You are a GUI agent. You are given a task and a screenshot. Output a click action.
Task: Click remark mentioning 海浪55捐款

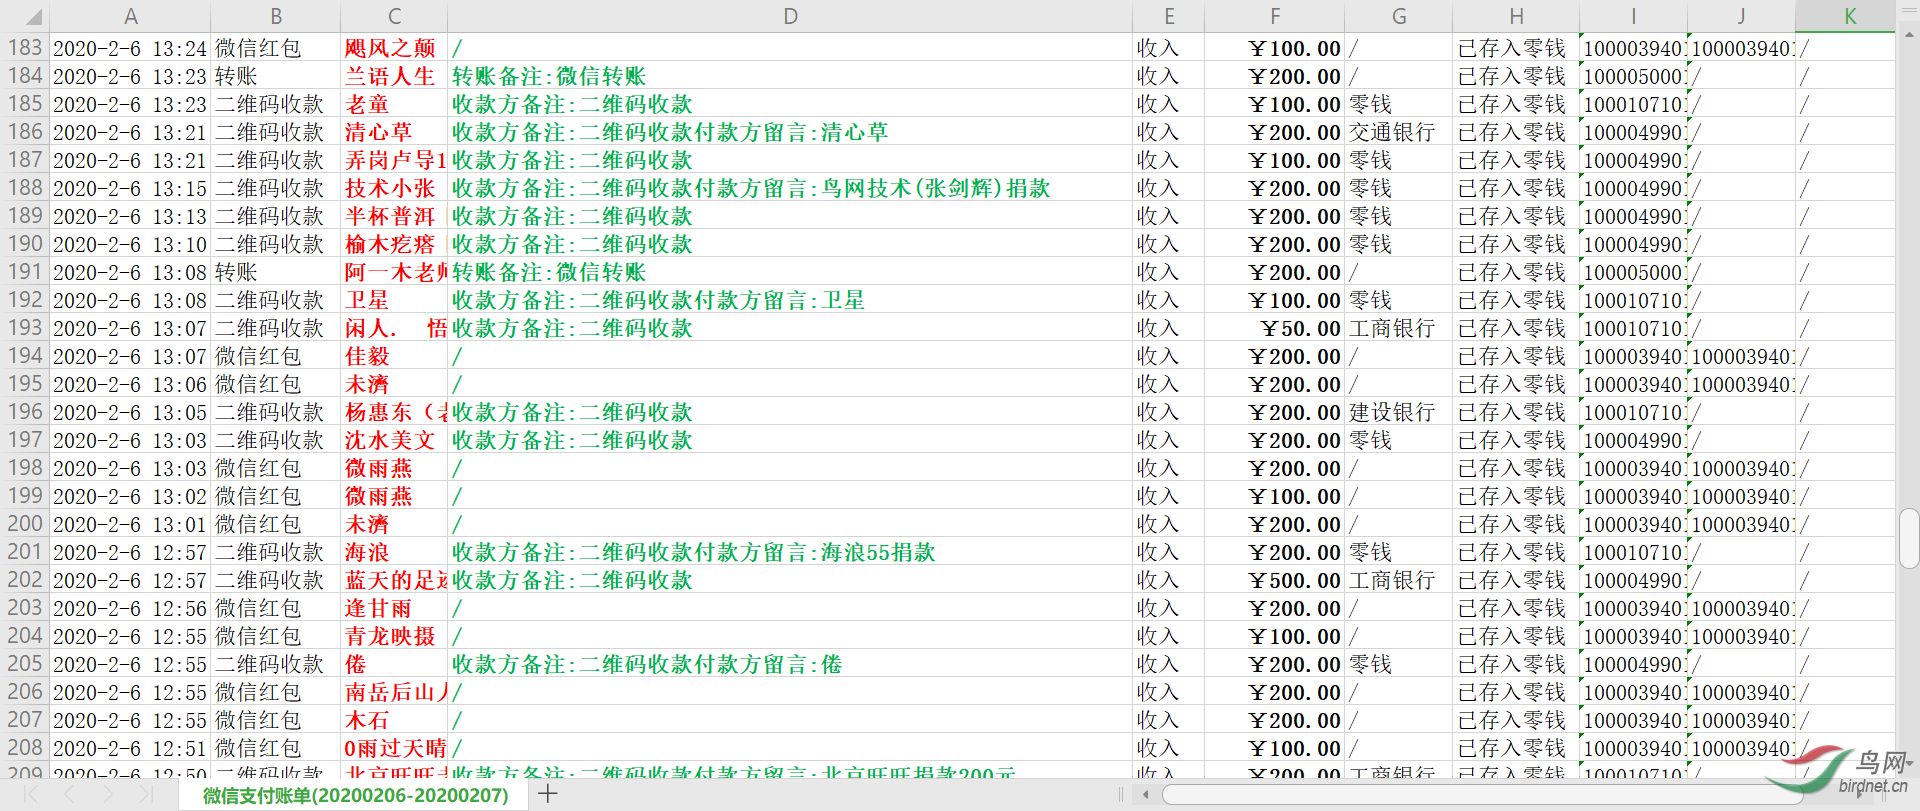[790, 552]
